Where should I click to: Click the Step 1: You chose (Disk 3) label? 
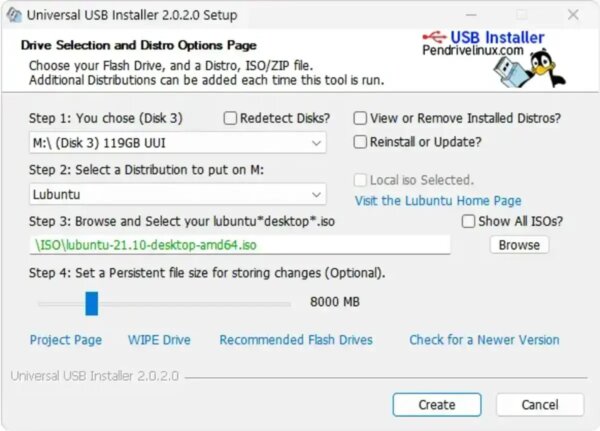106,118
